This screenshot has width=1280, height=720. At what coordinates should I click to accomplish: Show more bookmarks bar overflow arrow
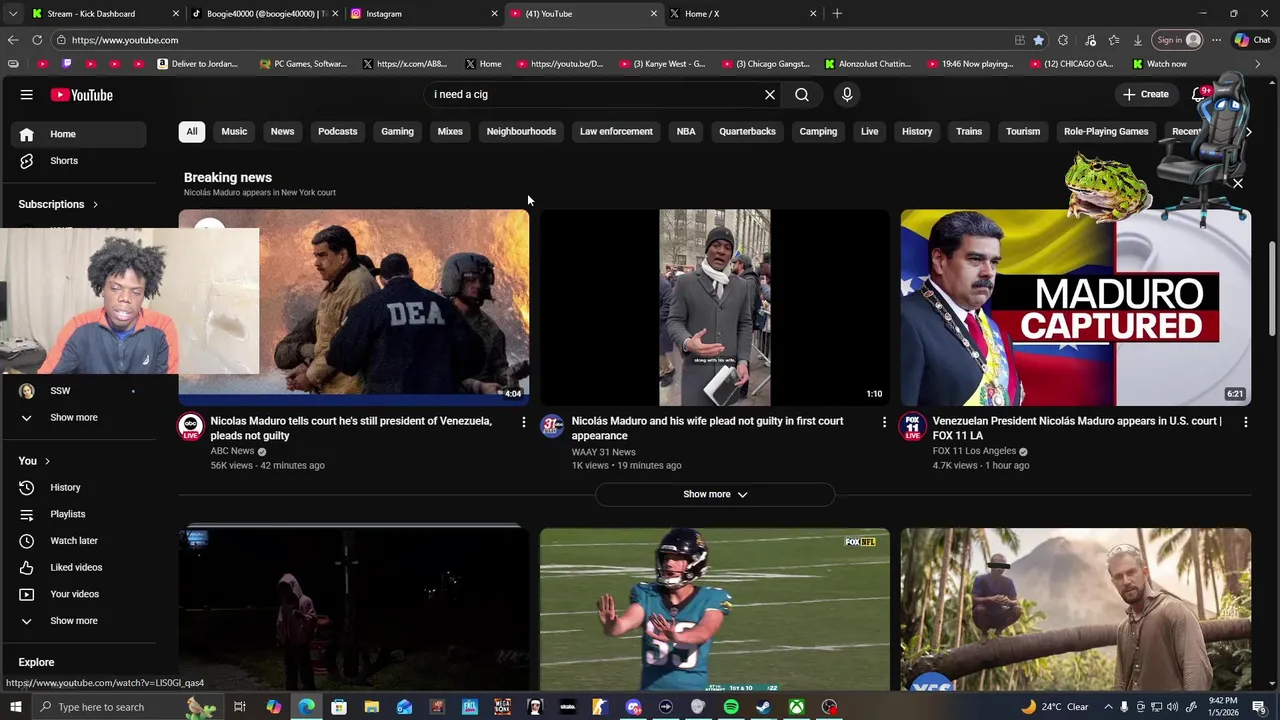(x=1258, y=64)
